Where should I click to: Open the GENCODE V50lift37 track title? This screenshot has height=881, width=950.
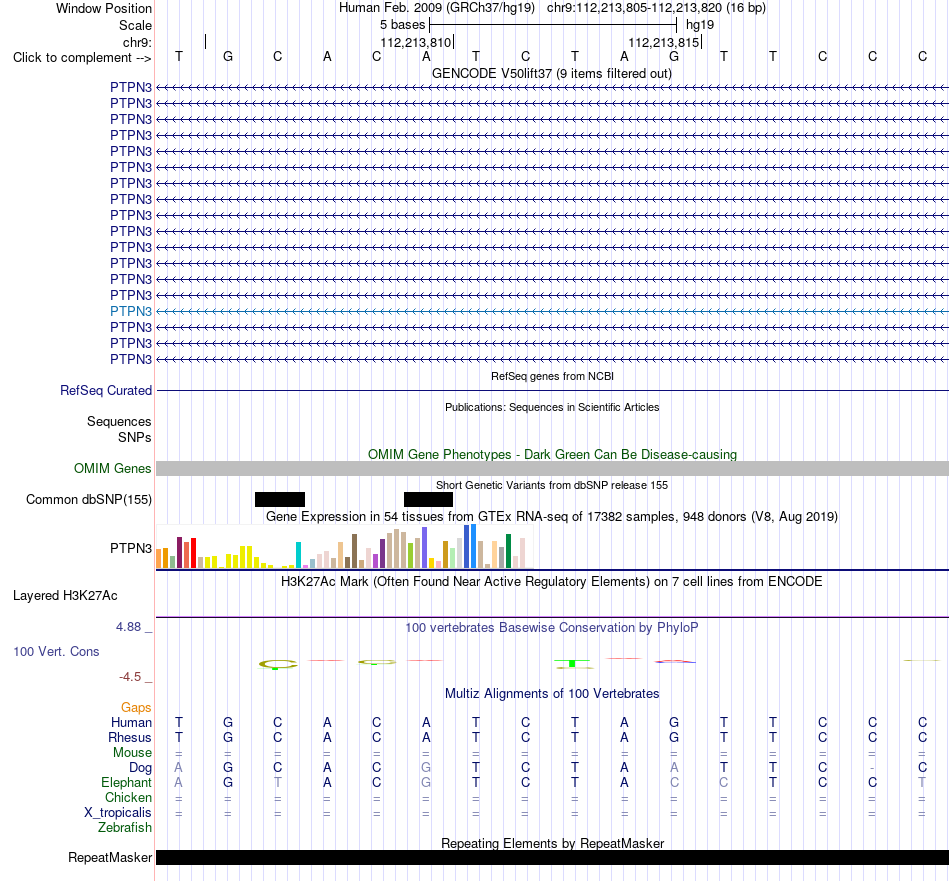(552, 73)
